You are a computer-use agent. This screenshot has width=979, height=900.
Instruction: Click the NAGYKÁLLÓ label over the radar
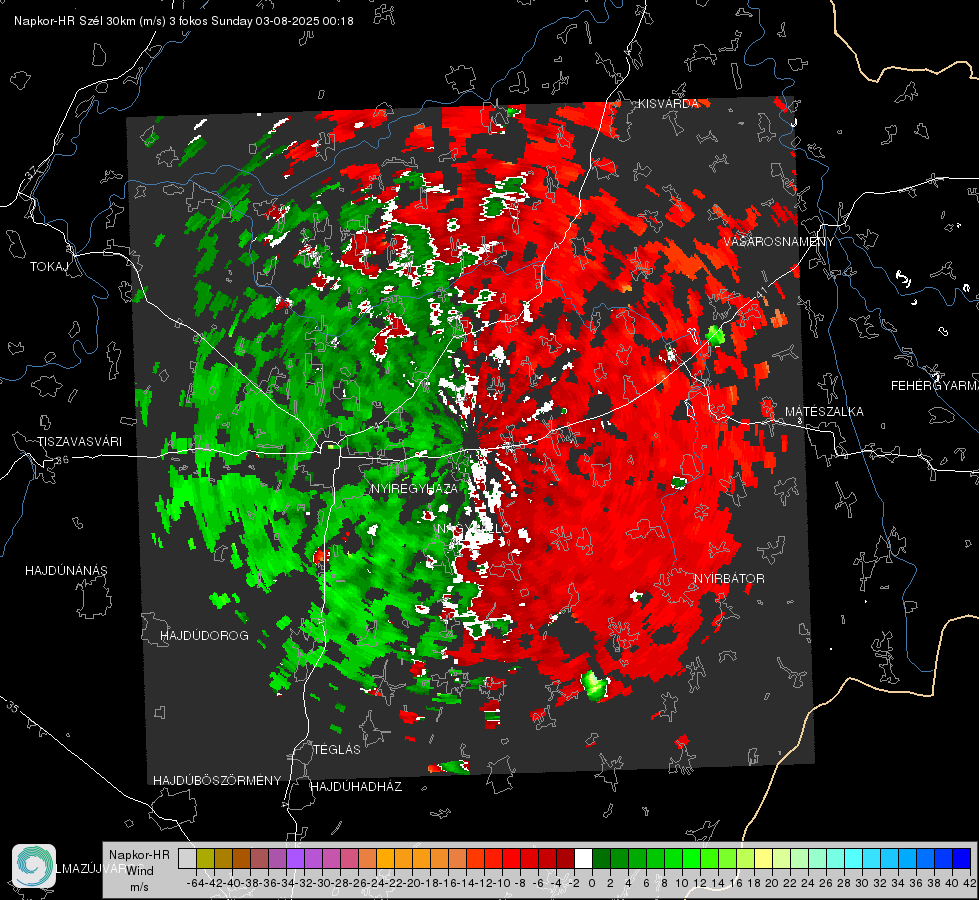(x=474, y=528)
